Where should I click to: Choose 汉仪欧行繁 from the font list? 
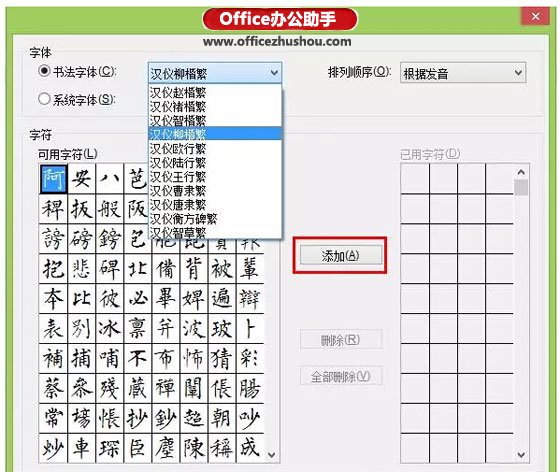(x=215, y=149)
